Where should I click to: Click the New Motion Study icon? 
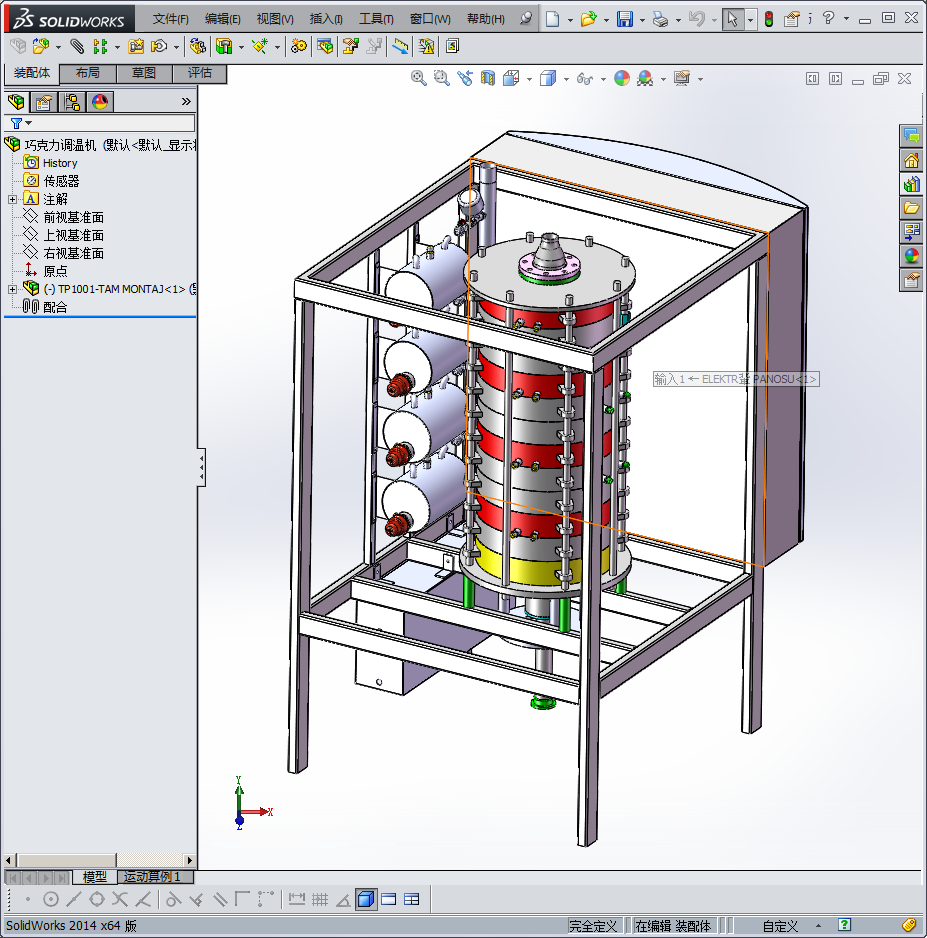coord(298,46)
